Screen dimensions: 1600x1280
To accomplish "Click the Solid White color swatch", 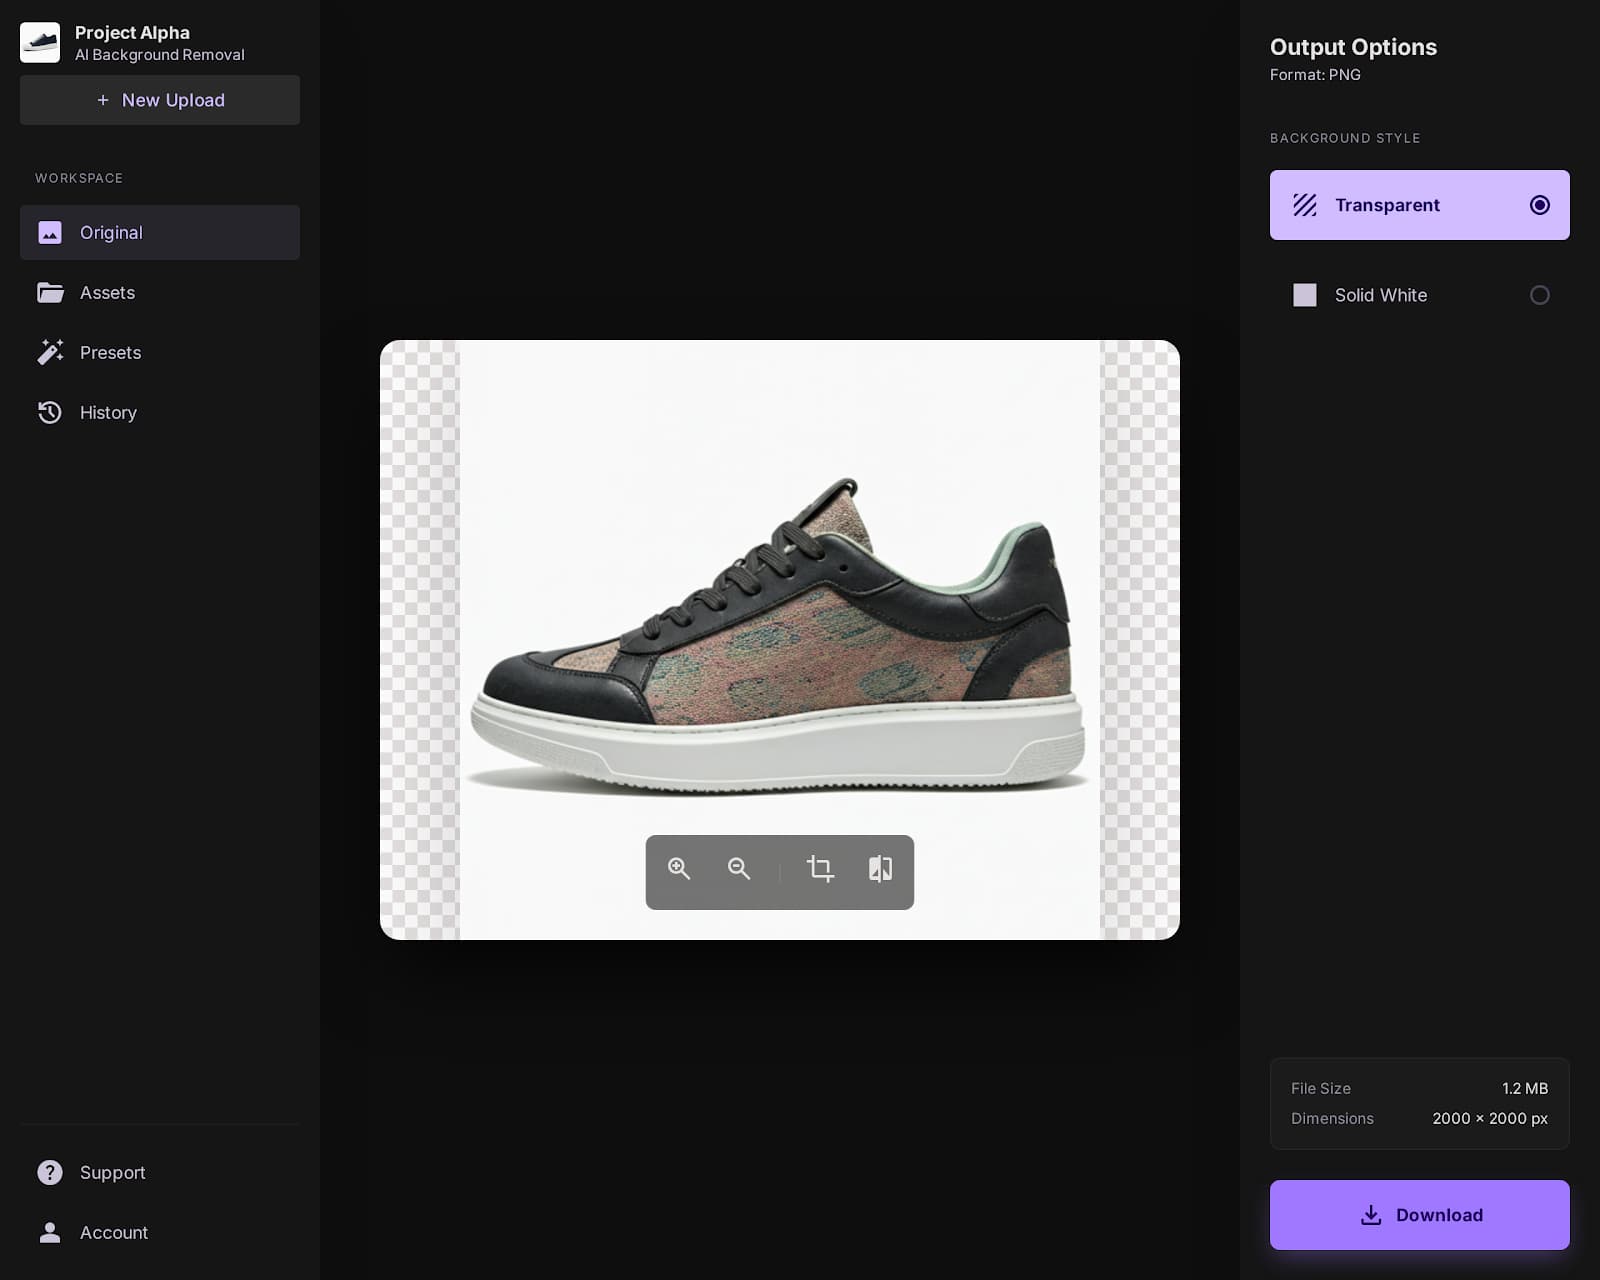I will click(x=1304, y=295).
